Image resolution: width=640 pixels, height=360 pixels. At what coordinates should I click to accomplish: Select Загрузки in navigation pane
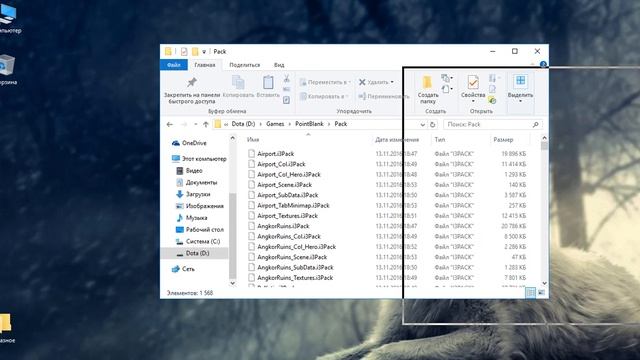point(193,194)
